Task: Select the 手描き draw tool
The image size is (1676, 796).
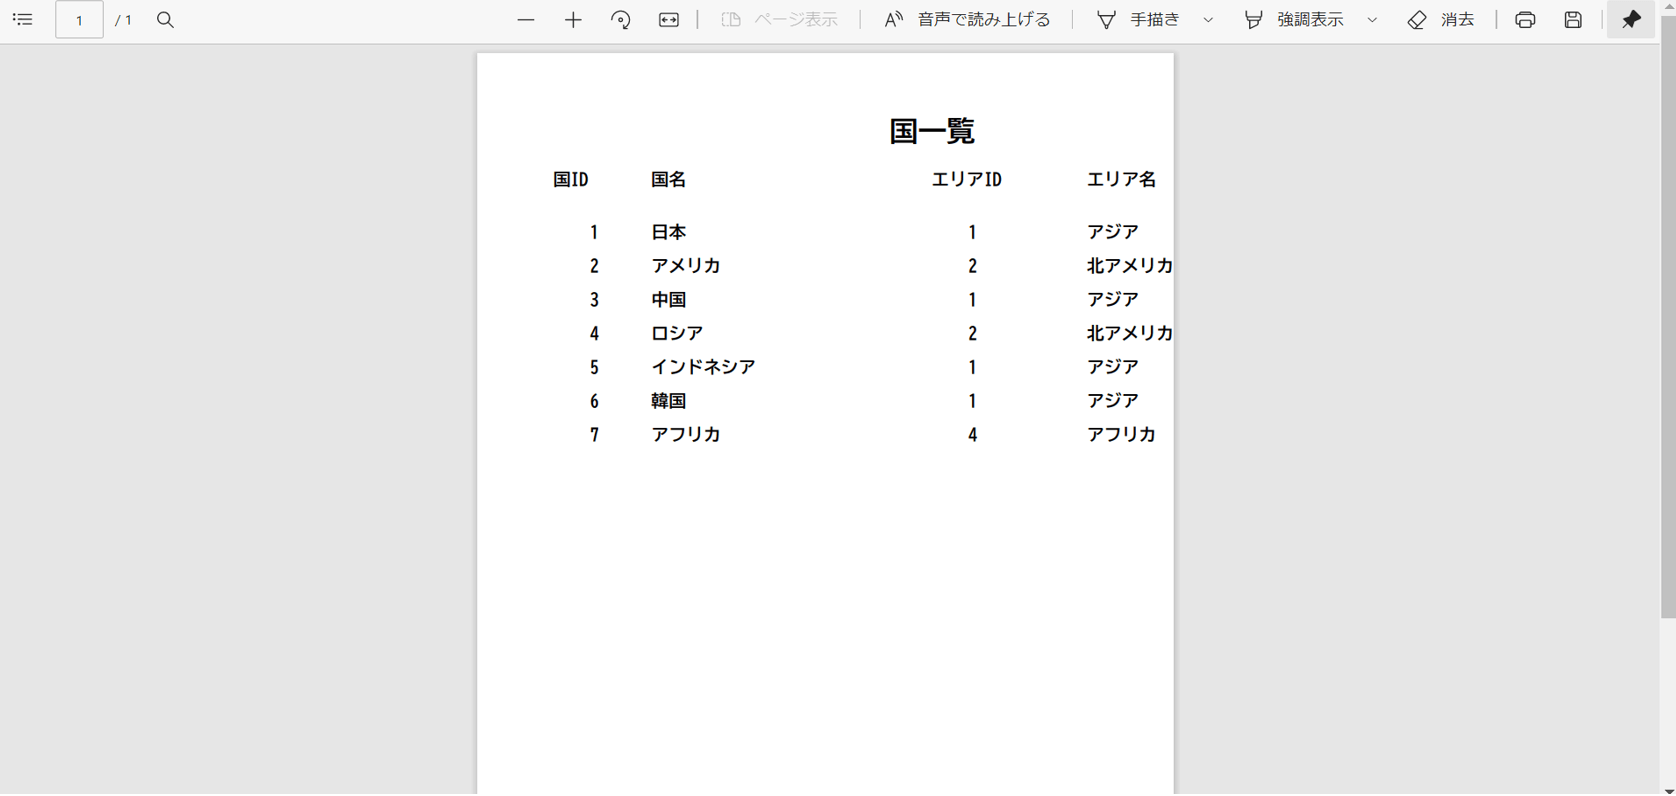Action: tap(1138, 20)
